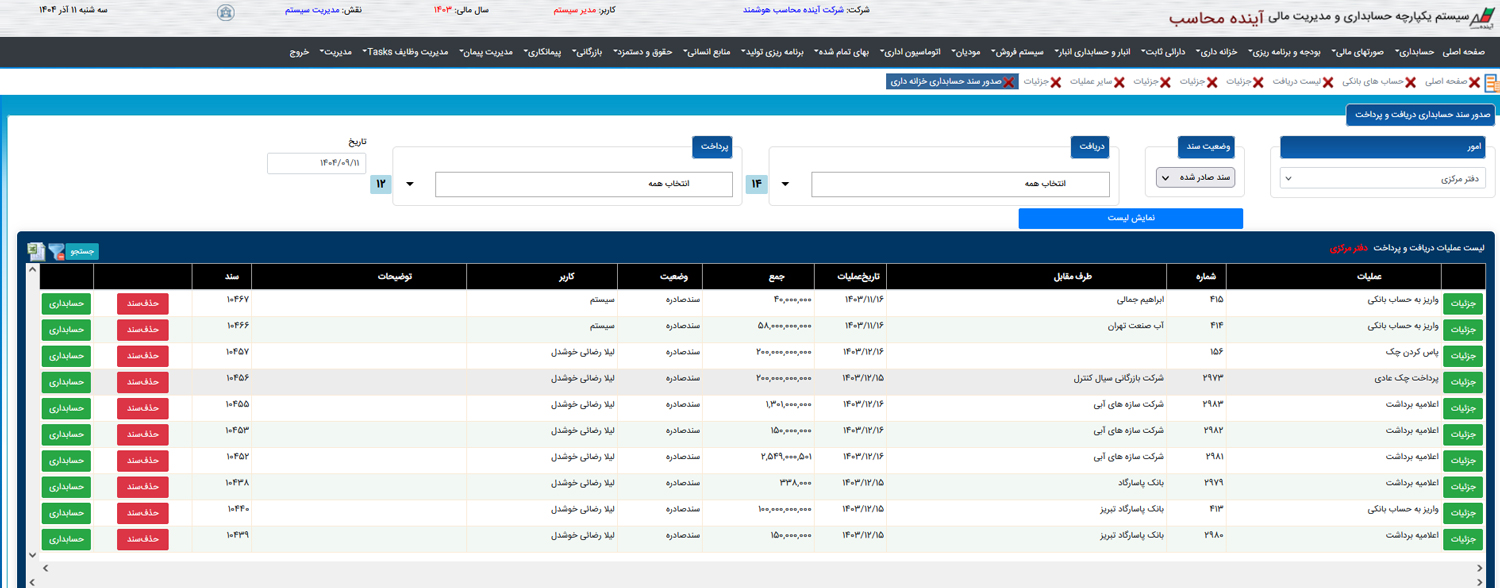The image size is (1500, 588).
Task: Click the تاریخ date input field
Action: click(316, 163)
